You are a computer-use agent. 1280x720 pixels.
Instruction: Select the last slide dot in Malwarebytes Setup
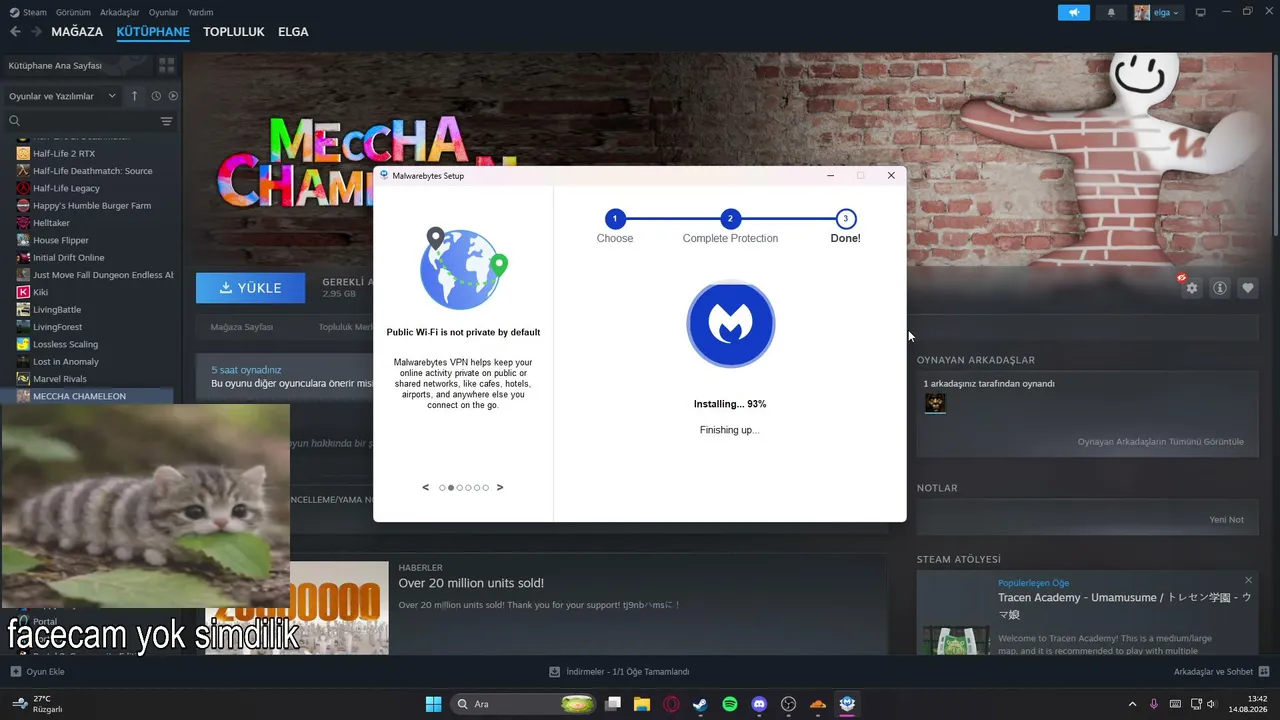[486, 488]
